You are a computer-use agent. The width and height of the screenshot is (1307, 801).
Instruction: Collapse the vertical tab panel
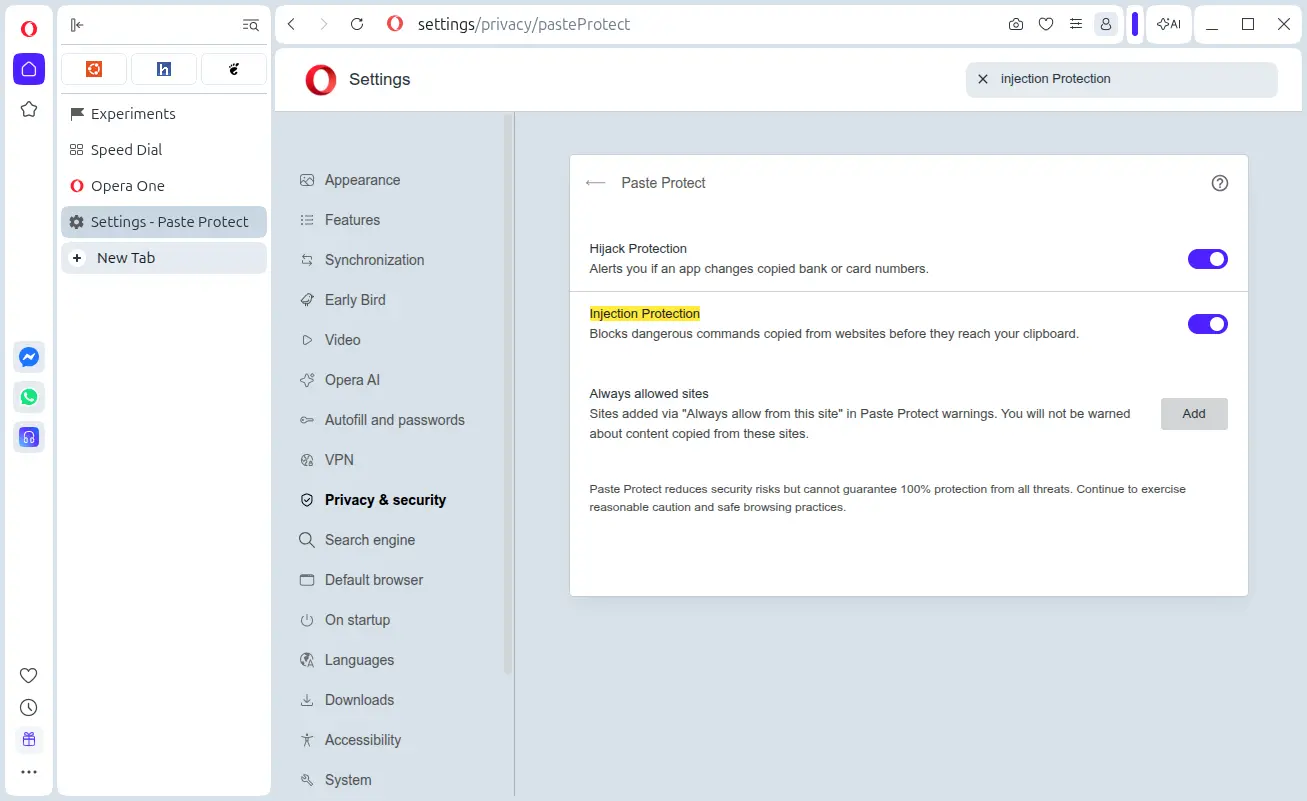[x=77, y=25]
